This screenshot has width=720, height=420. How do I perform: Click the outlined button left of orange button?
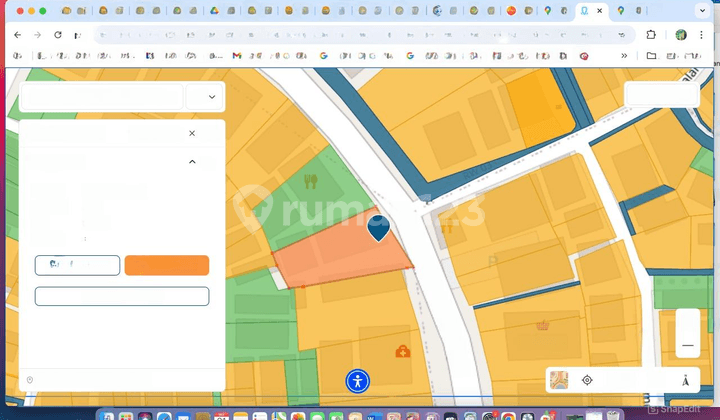[78, 265]
